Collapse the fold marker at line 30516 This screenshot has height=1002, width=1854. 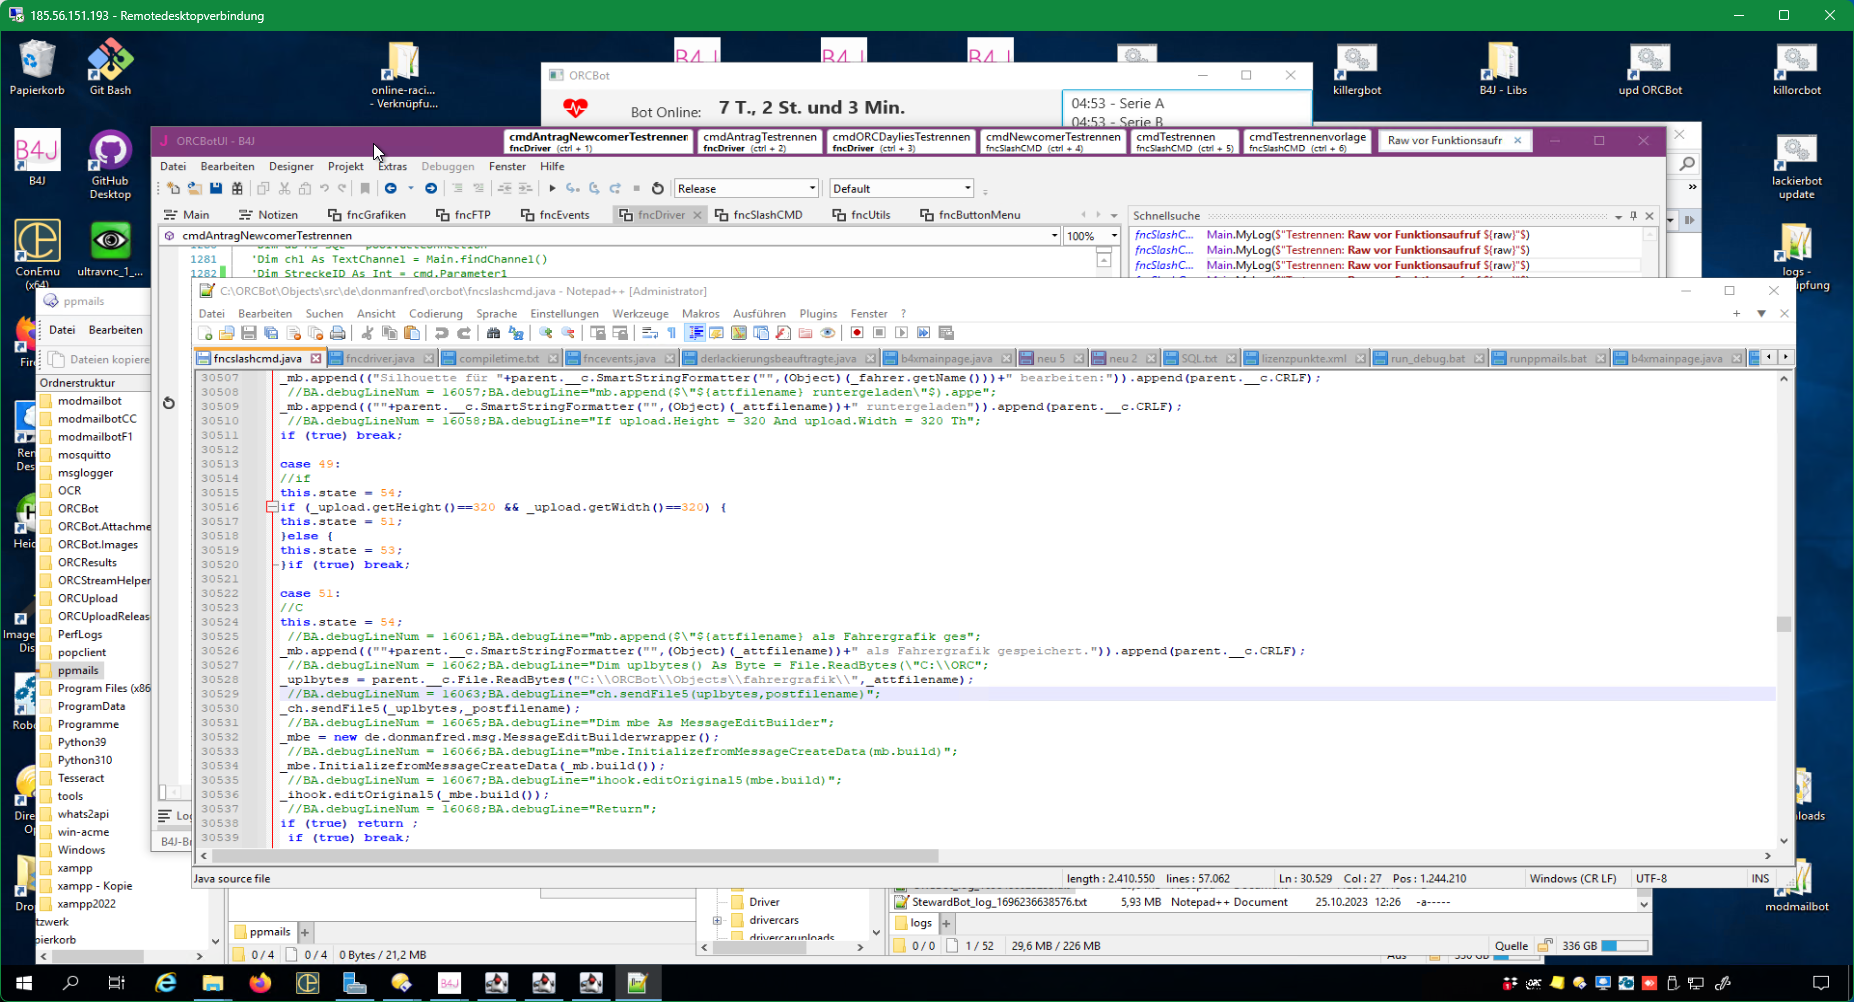[x=272, y=507]
